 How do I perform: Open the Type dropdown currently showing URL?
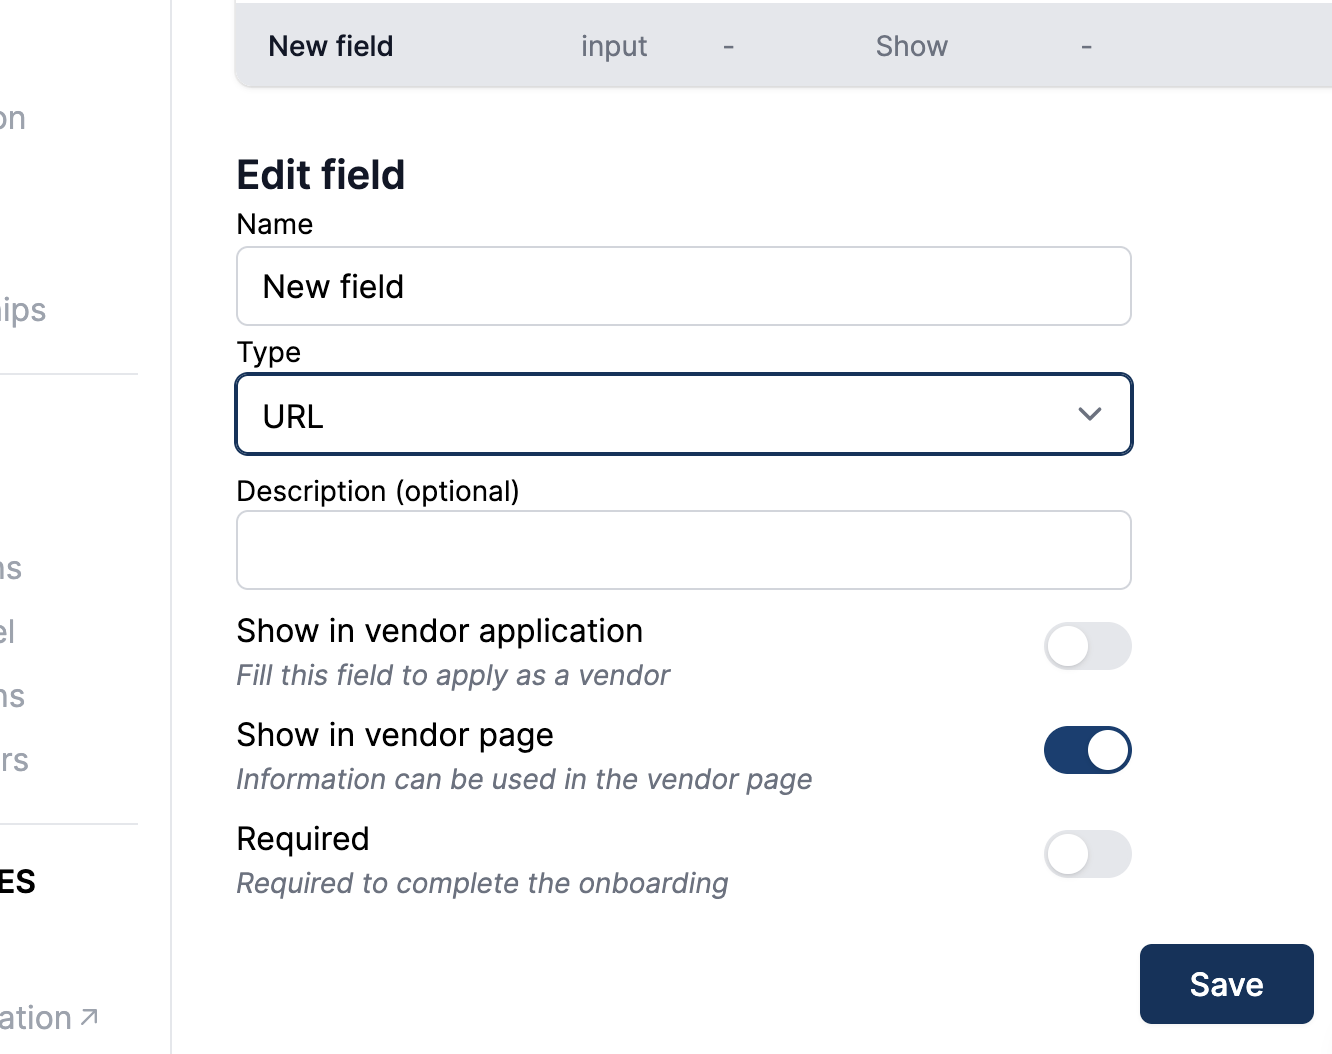tap(683, 414)
